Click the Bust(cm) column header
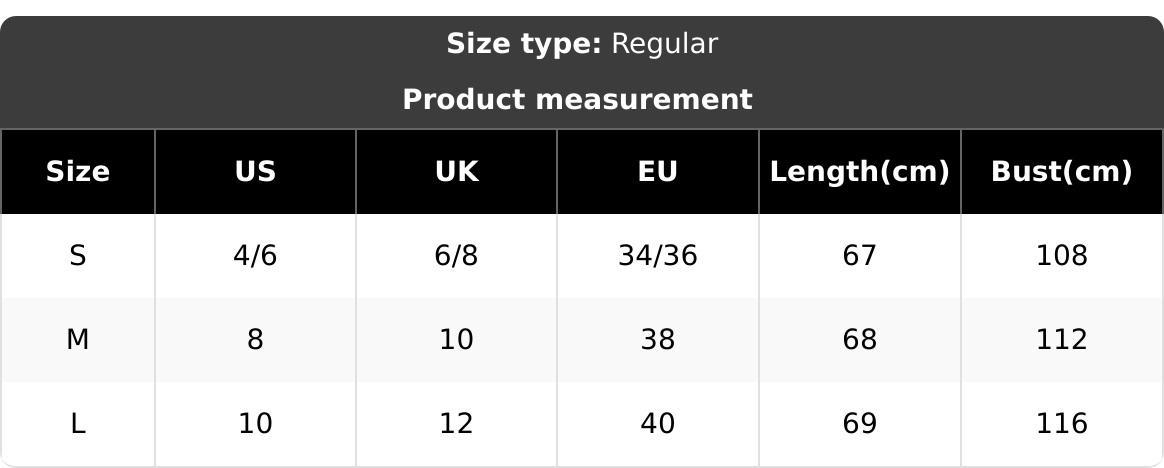Image resolution: width=1164 pixels, height=468 pixels. coord(1061,172)
